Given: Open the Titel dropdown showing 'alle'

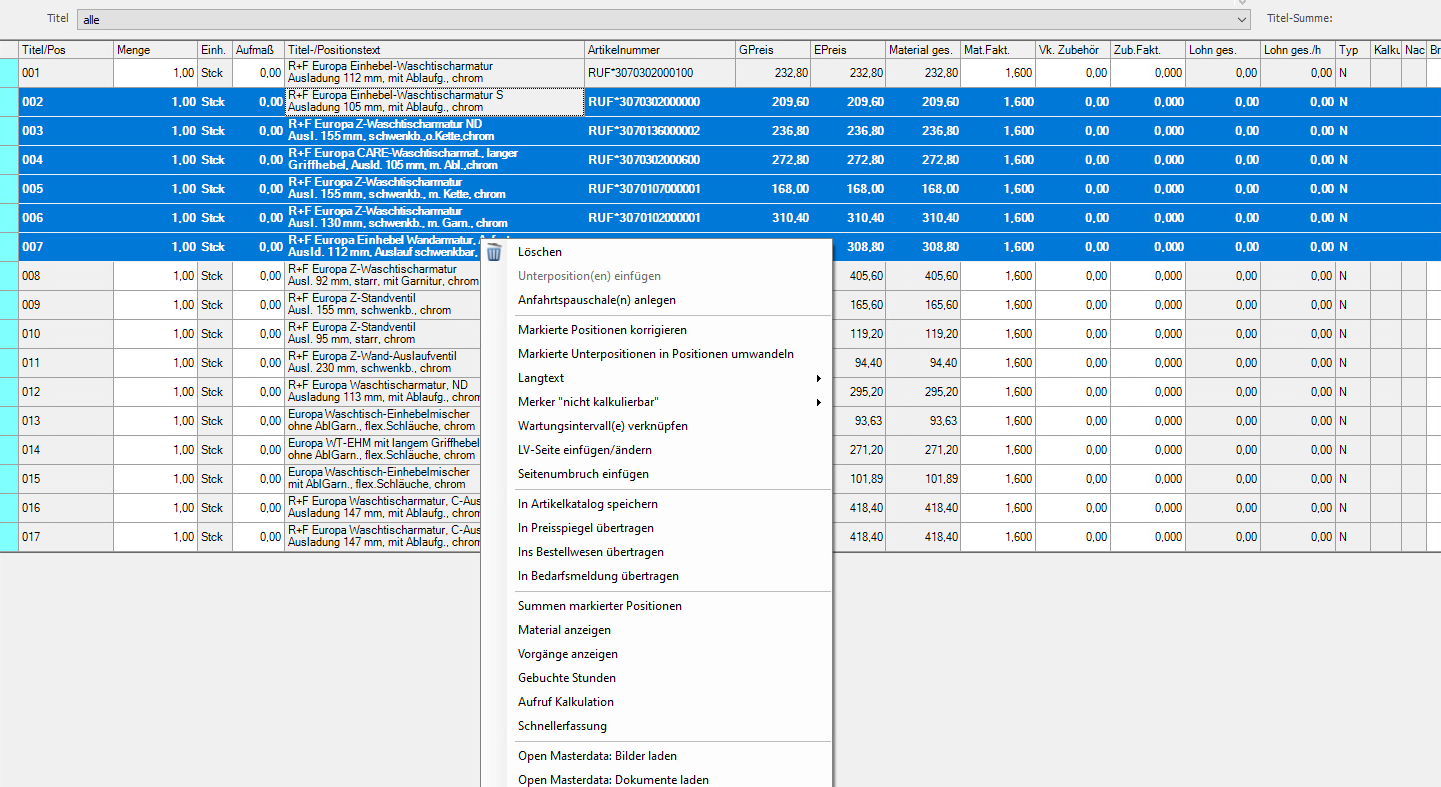Looking at the screenshot, I should pyautogui.click(x=664, y=19).
